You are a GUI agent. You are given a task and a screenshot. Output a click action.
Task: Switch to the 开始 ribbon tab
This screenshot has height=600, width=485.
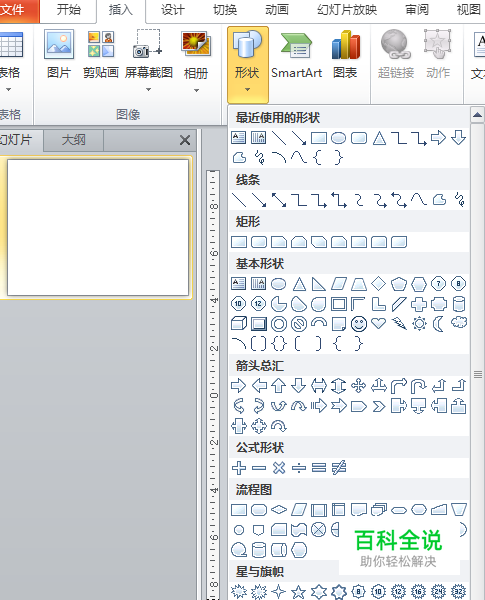click(x=69, y=10)
